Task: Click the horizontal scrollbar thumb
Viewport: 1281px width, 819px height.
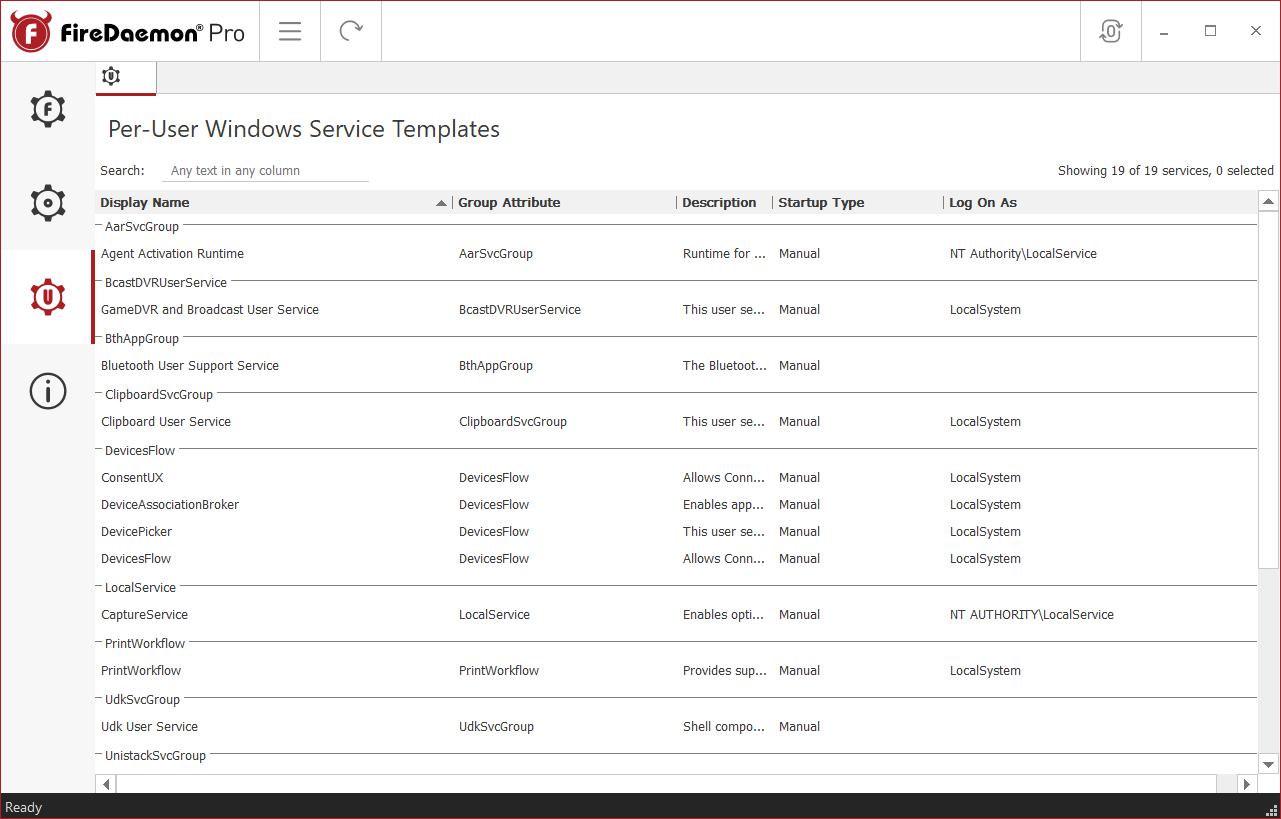Action: (x=667, y=784)
